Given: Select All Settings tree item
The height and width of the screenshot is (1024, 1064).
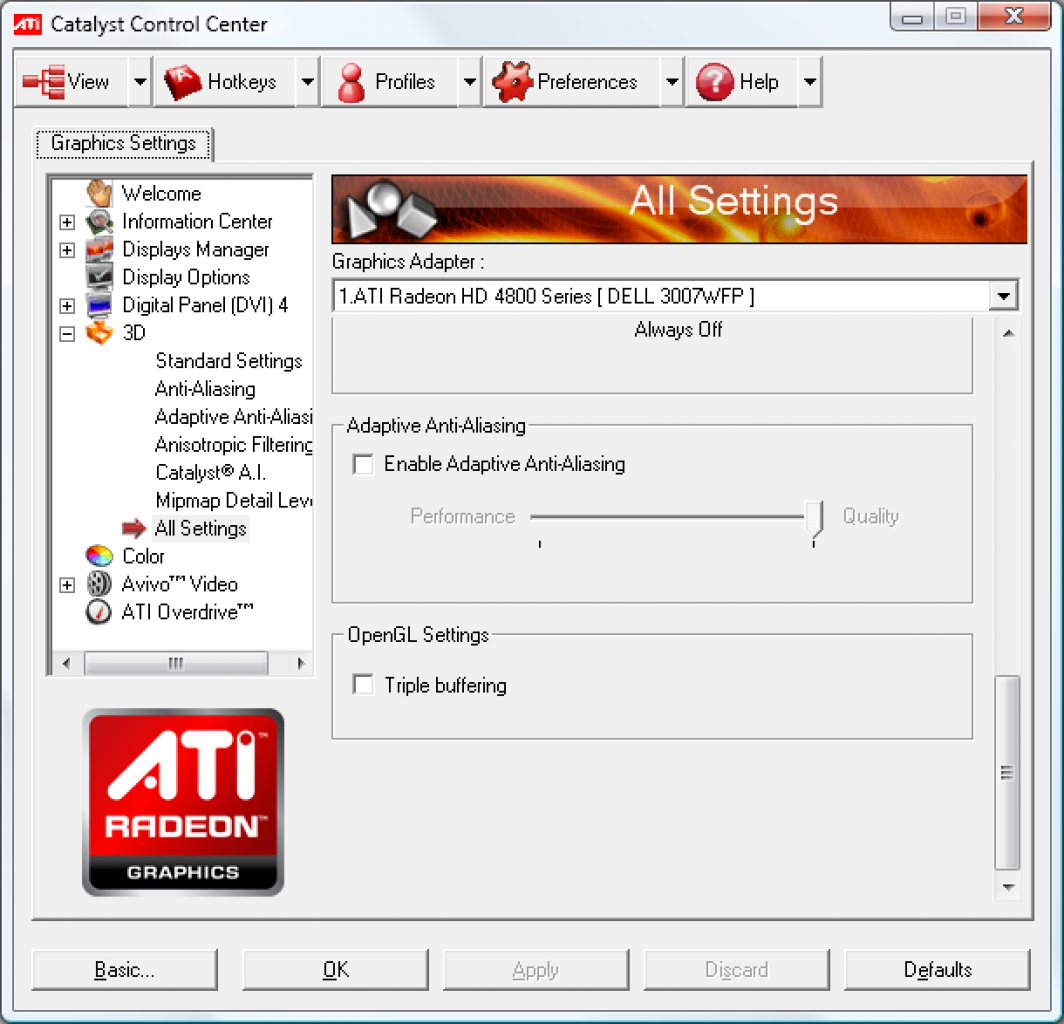Looking at the screenshot, I should pyautogui.click(x=201, y=528).
